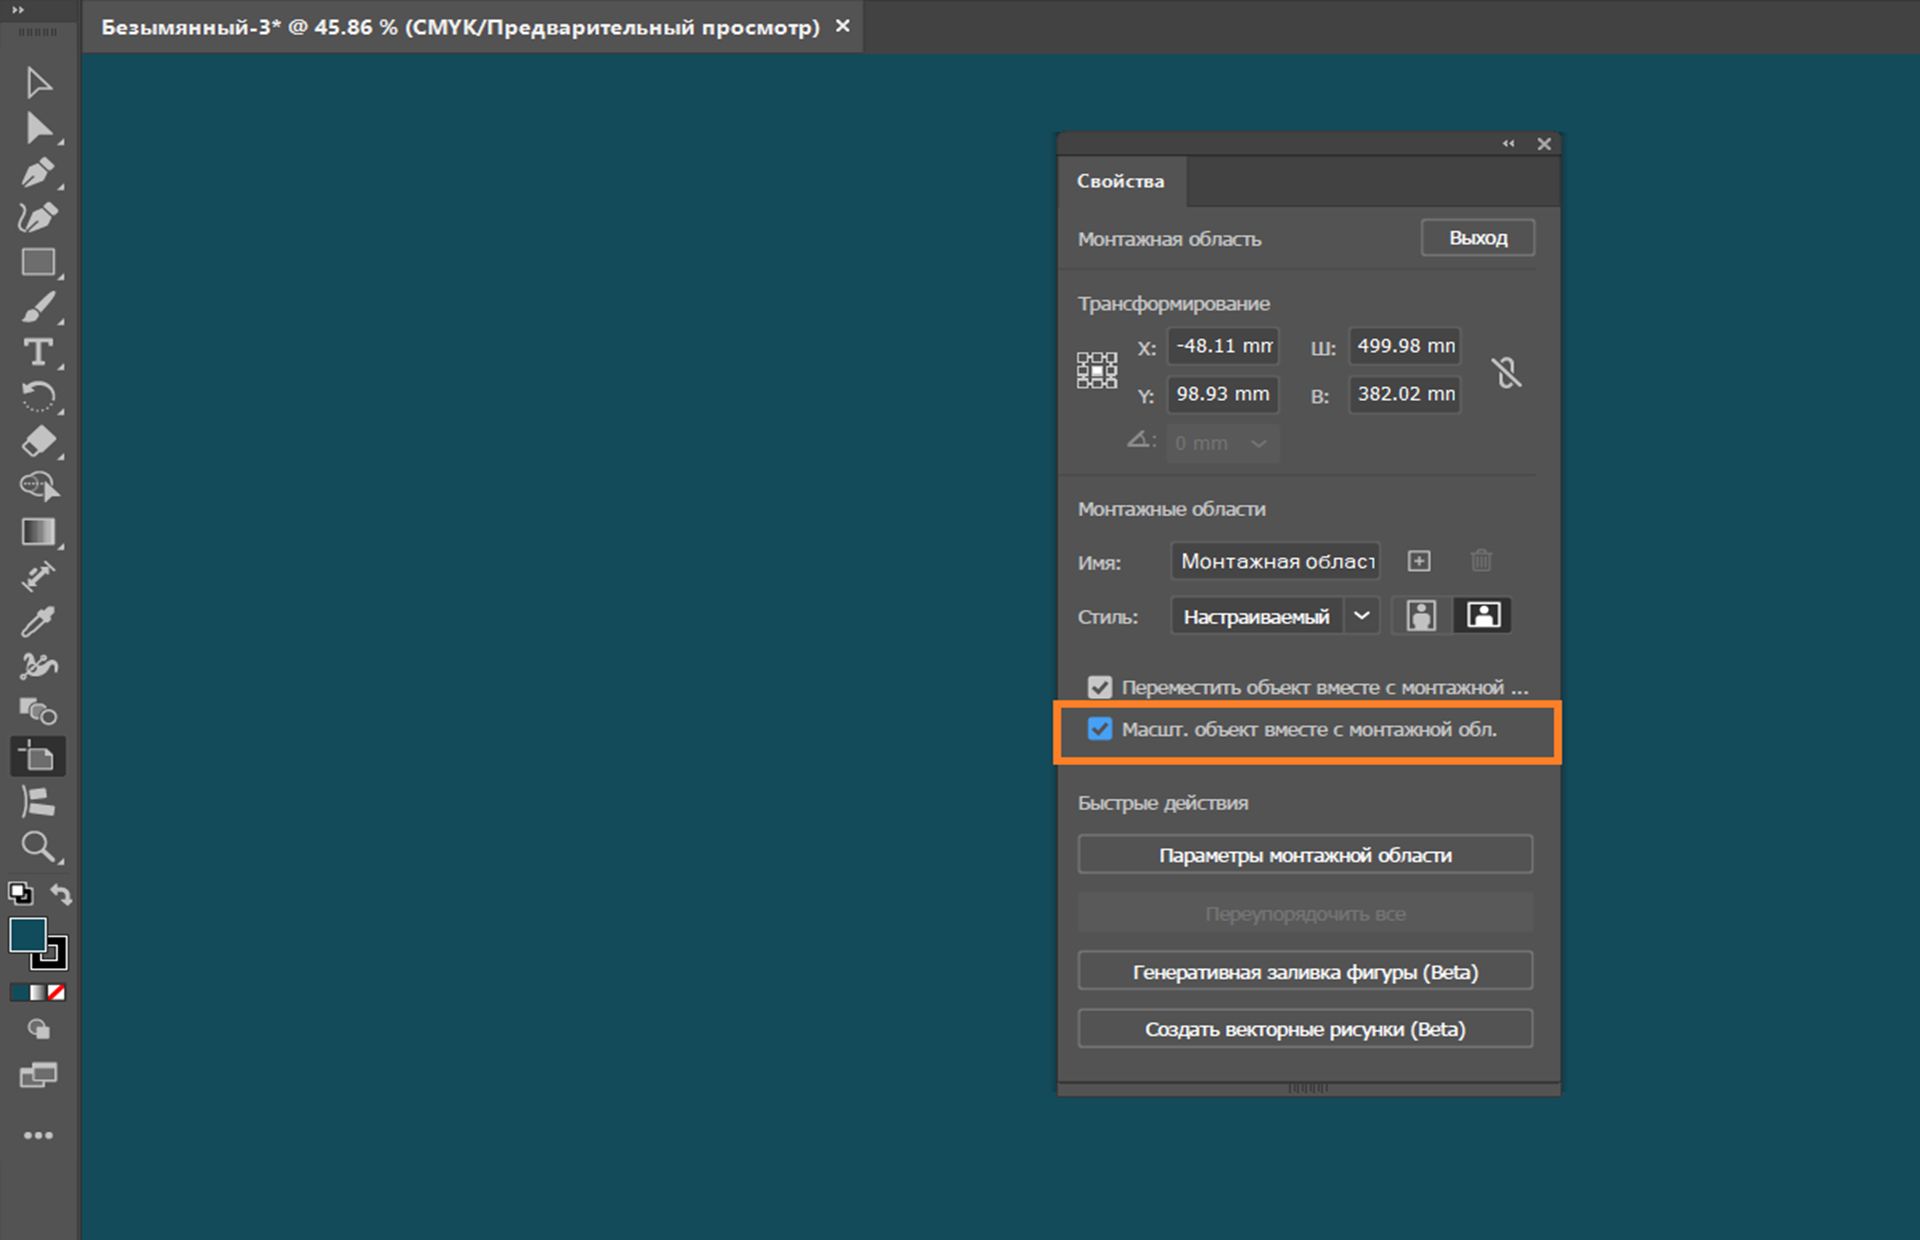
Task: Select the Direct Selection tool
Action: tap(40, 128)
